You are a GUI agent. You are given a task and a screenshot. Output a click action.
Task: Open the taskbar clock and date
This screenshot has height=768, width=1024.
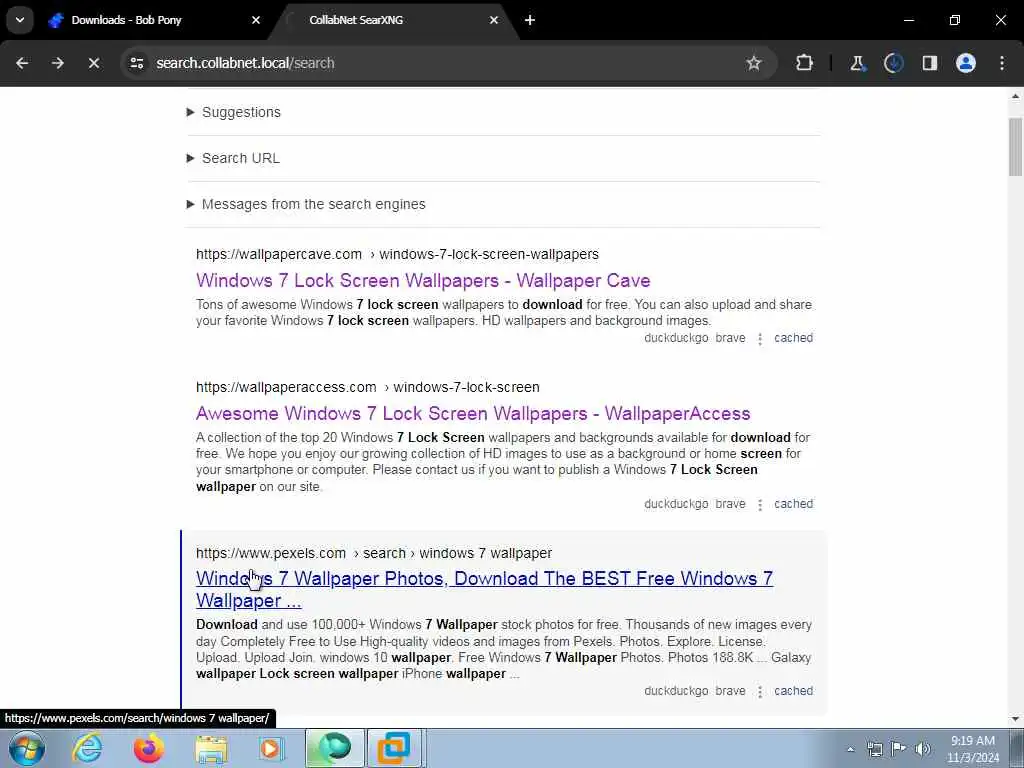pyautogui.click(x=973, y=749)
